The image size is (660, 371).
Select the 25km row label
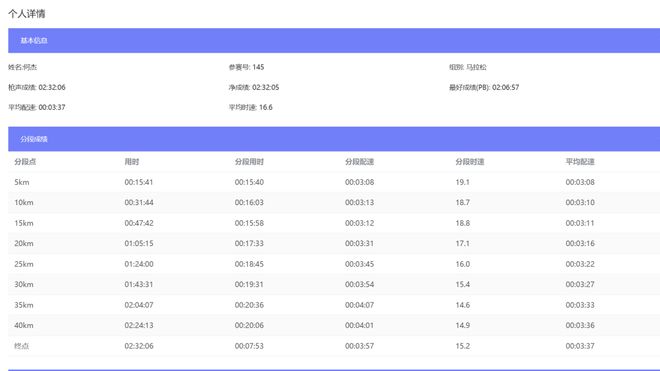click(x=24, y=264)
